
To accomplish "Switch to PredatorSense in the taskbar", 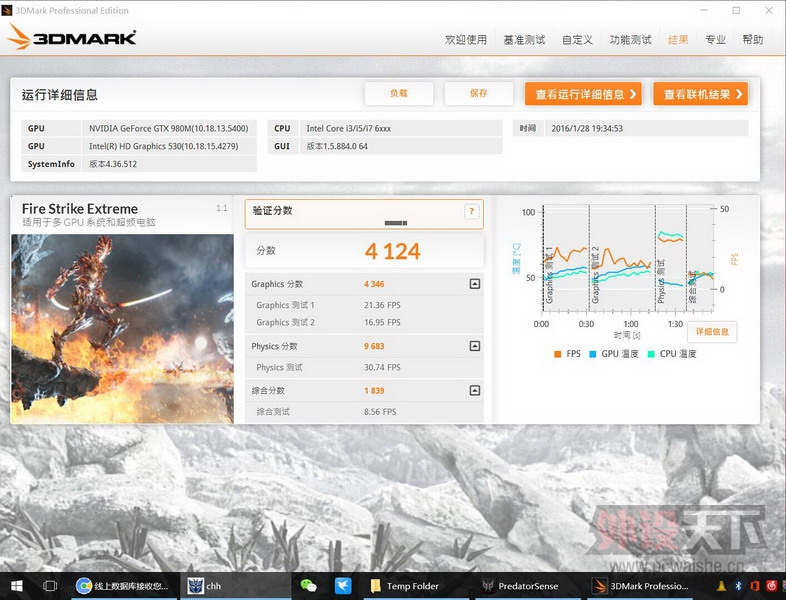I will tap(527, 586).
